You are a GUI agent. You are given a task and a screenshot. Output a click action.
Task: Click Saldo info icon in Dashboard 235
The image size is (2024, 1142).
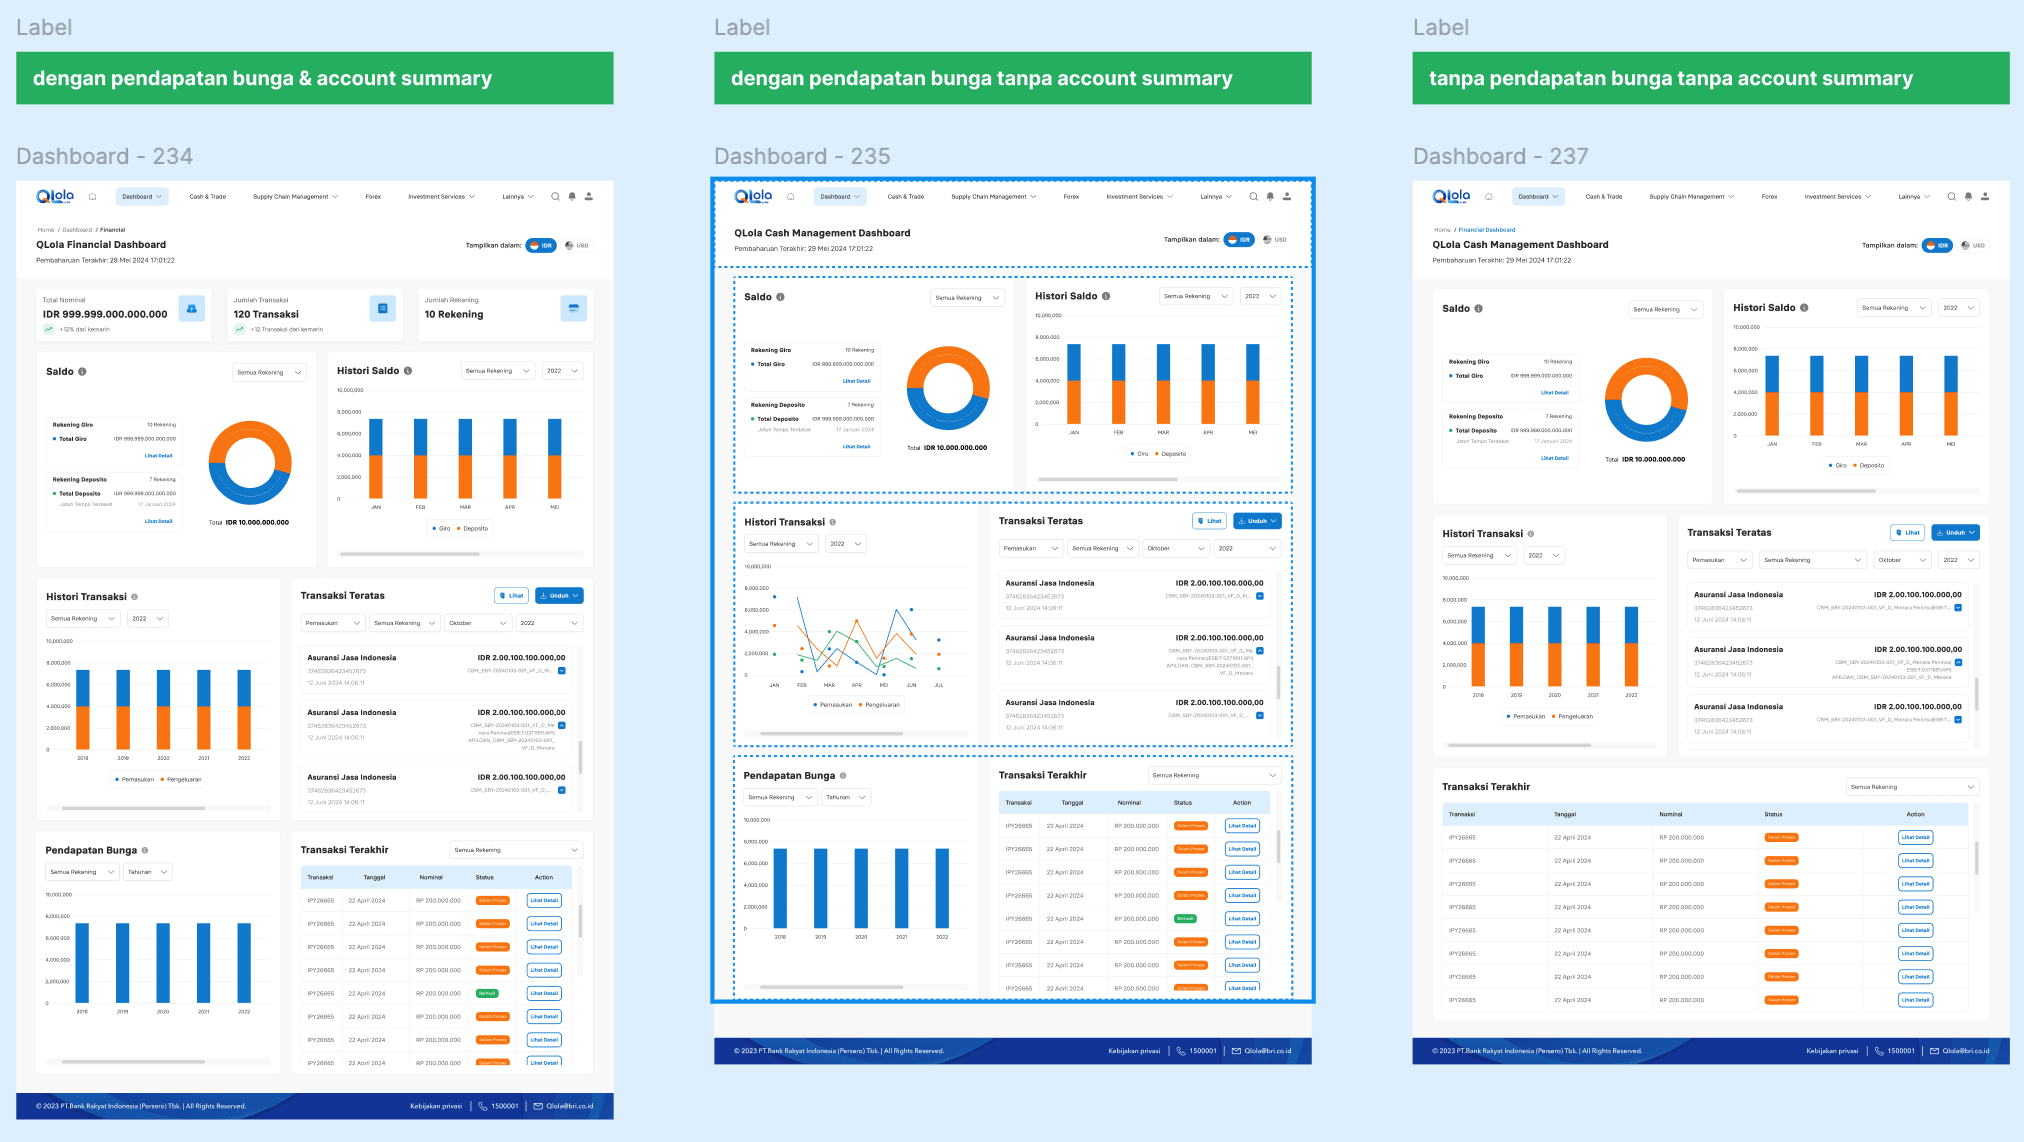pos(780,297)
